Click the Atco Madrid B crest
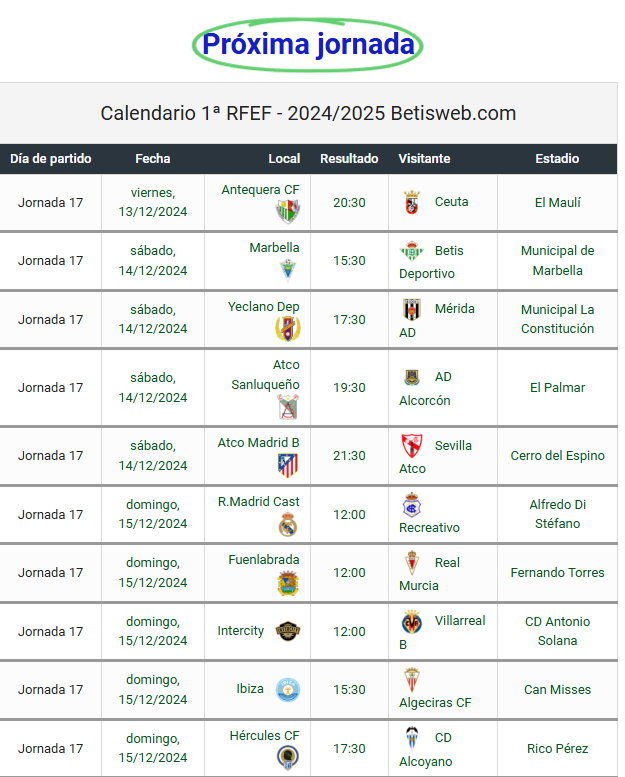This screenshot has width=625, height=777. [288, 465]
